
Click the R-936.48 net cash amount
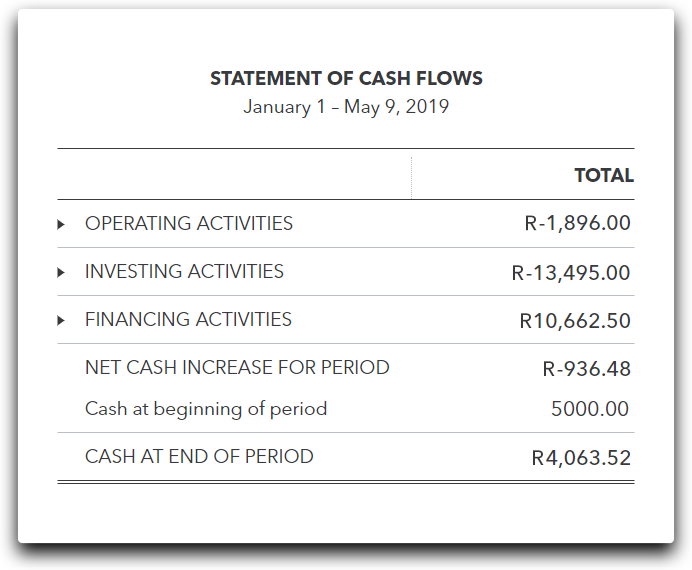click(x=586, y=369)
